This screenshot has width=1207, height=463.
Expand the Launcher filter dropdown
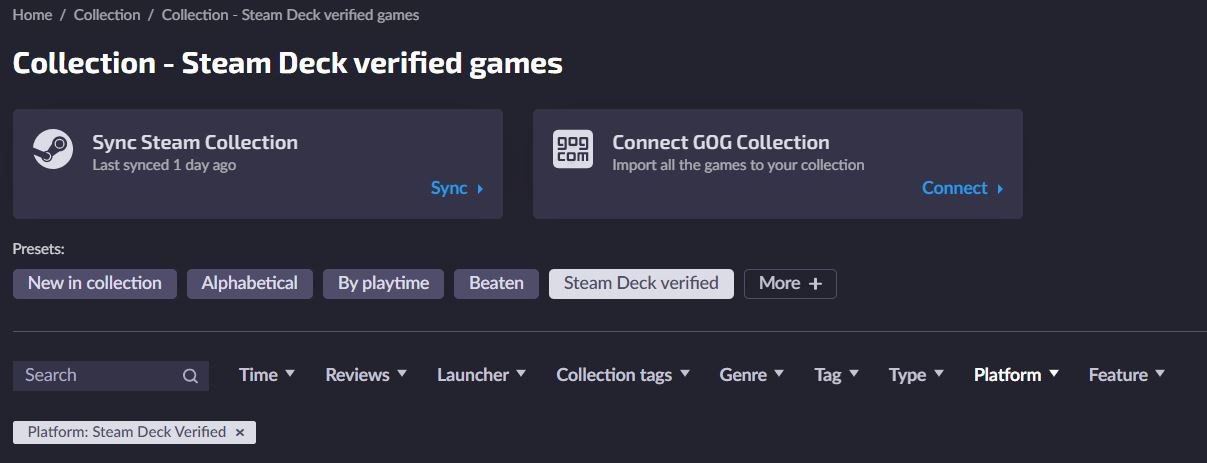coord(481,375)
